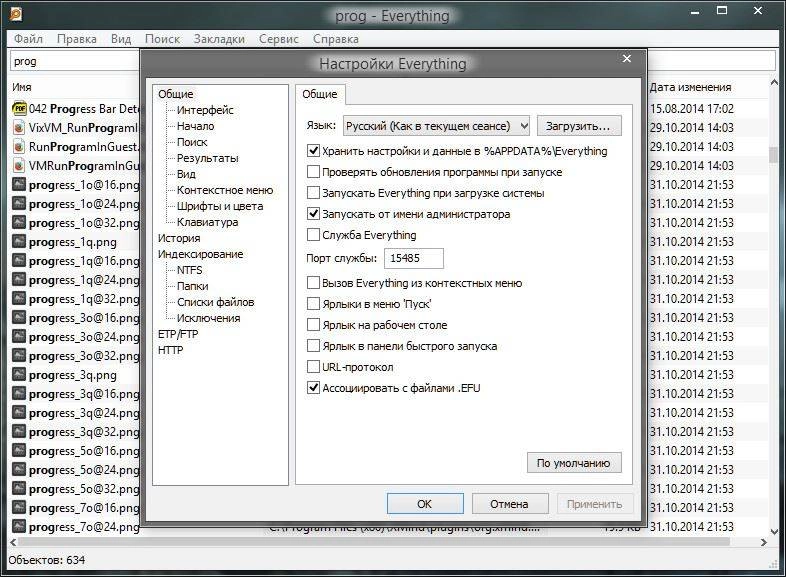Viewport: 786px width, 577px height.
Task: Open the Справка menu
Action: [335, 39]
